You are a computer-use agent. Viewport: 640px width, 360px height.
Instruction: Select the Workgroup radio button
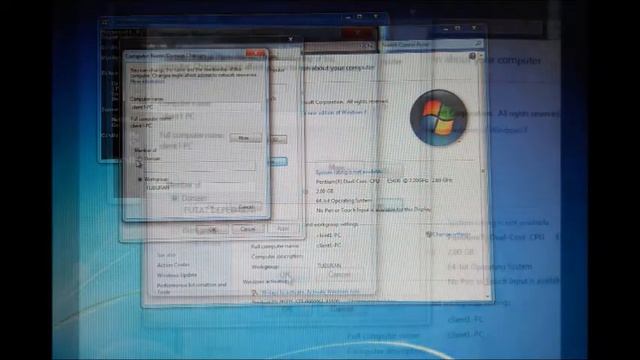140,179
